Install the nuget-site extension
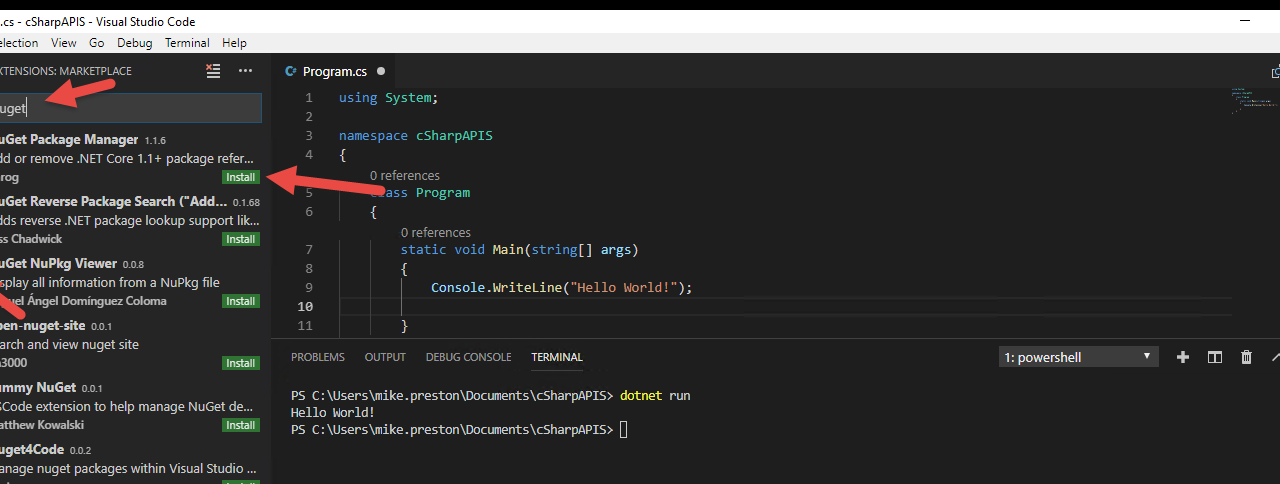 point(240,363)
